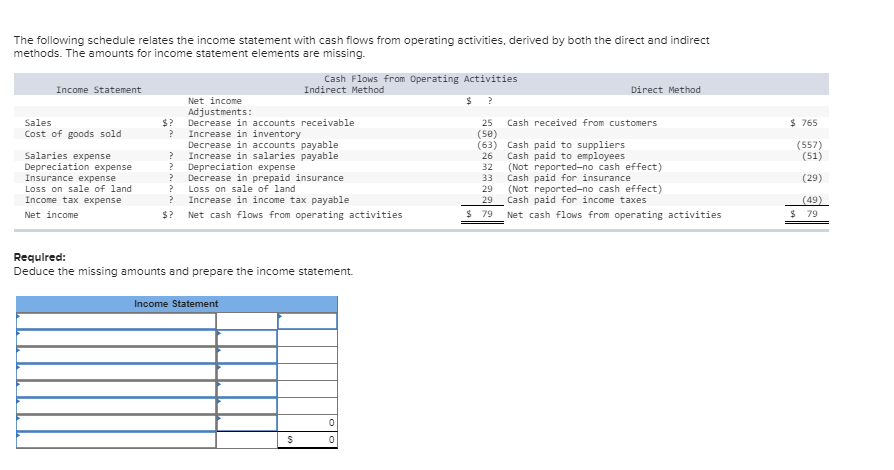Click the '(51)' amount

pos(812,156)
